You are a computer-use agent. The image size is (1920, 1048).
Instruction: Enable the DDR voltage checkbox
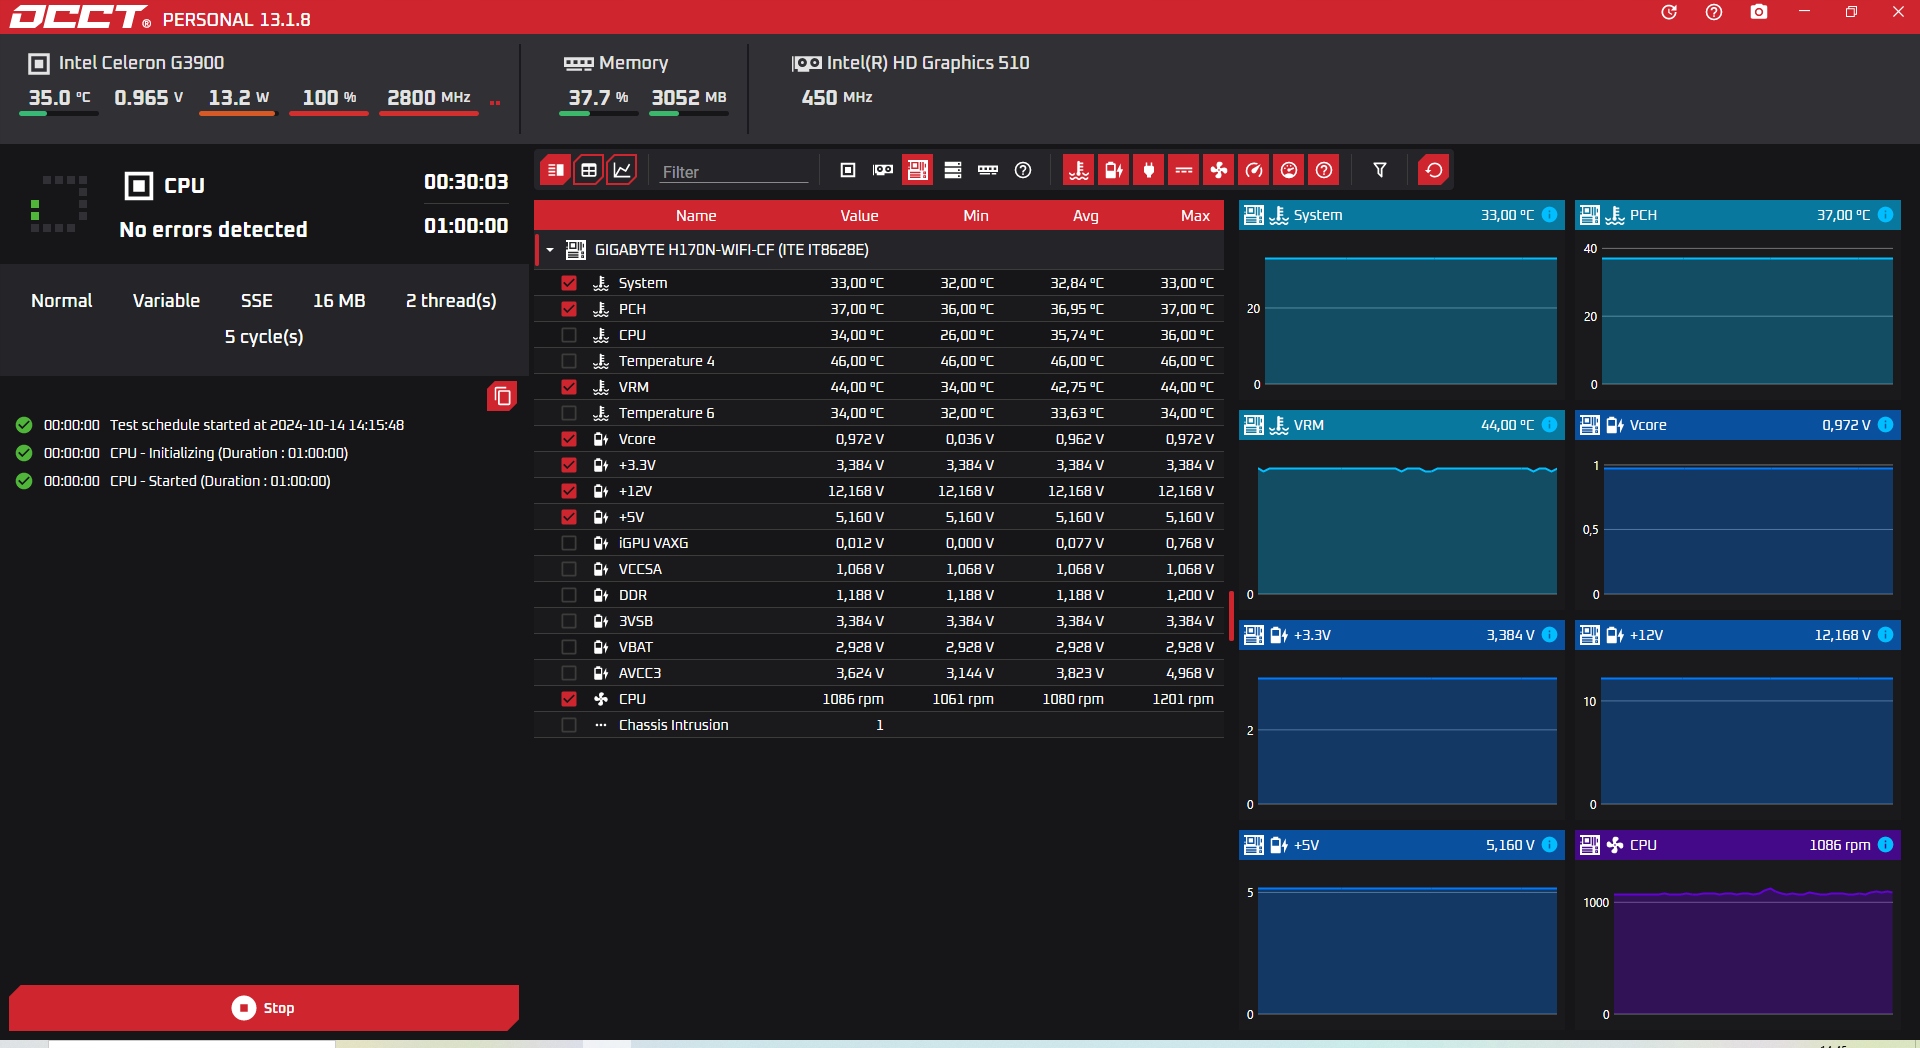click(x=569, y=595)
